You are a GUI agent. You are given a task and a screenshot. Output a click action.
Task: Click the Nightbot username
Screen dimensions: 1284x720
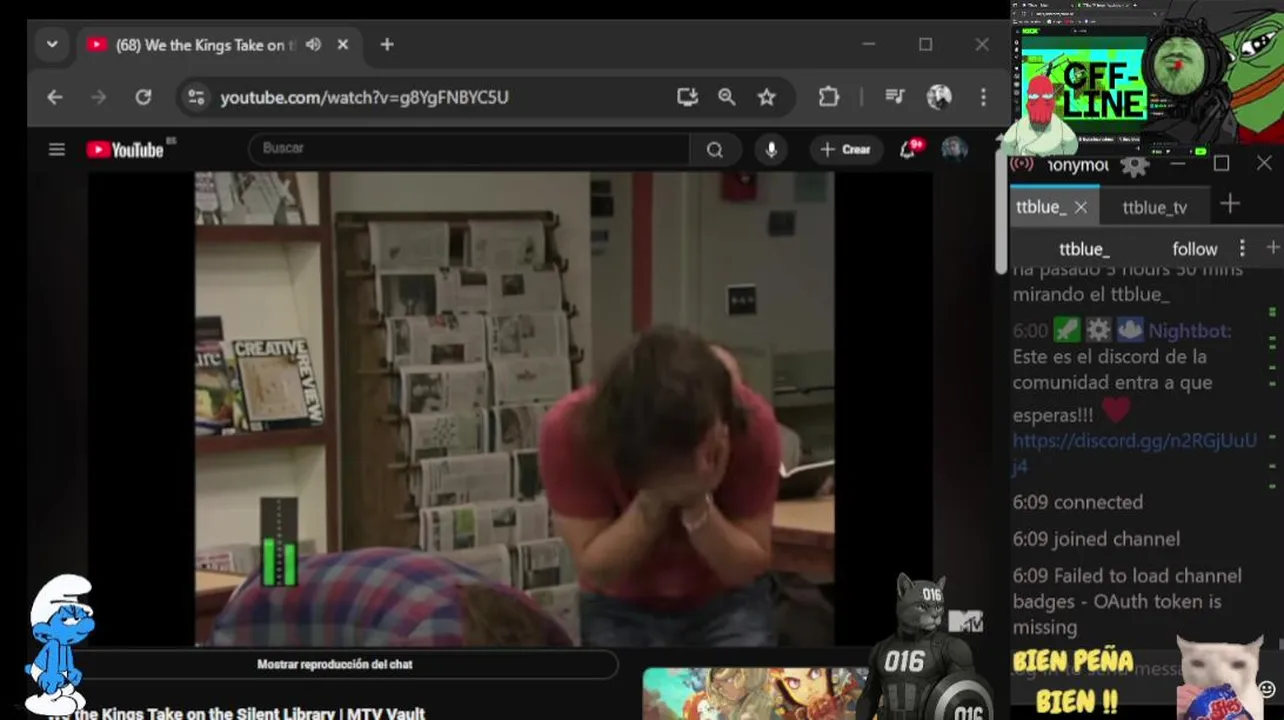click(x=1189, y=331)
